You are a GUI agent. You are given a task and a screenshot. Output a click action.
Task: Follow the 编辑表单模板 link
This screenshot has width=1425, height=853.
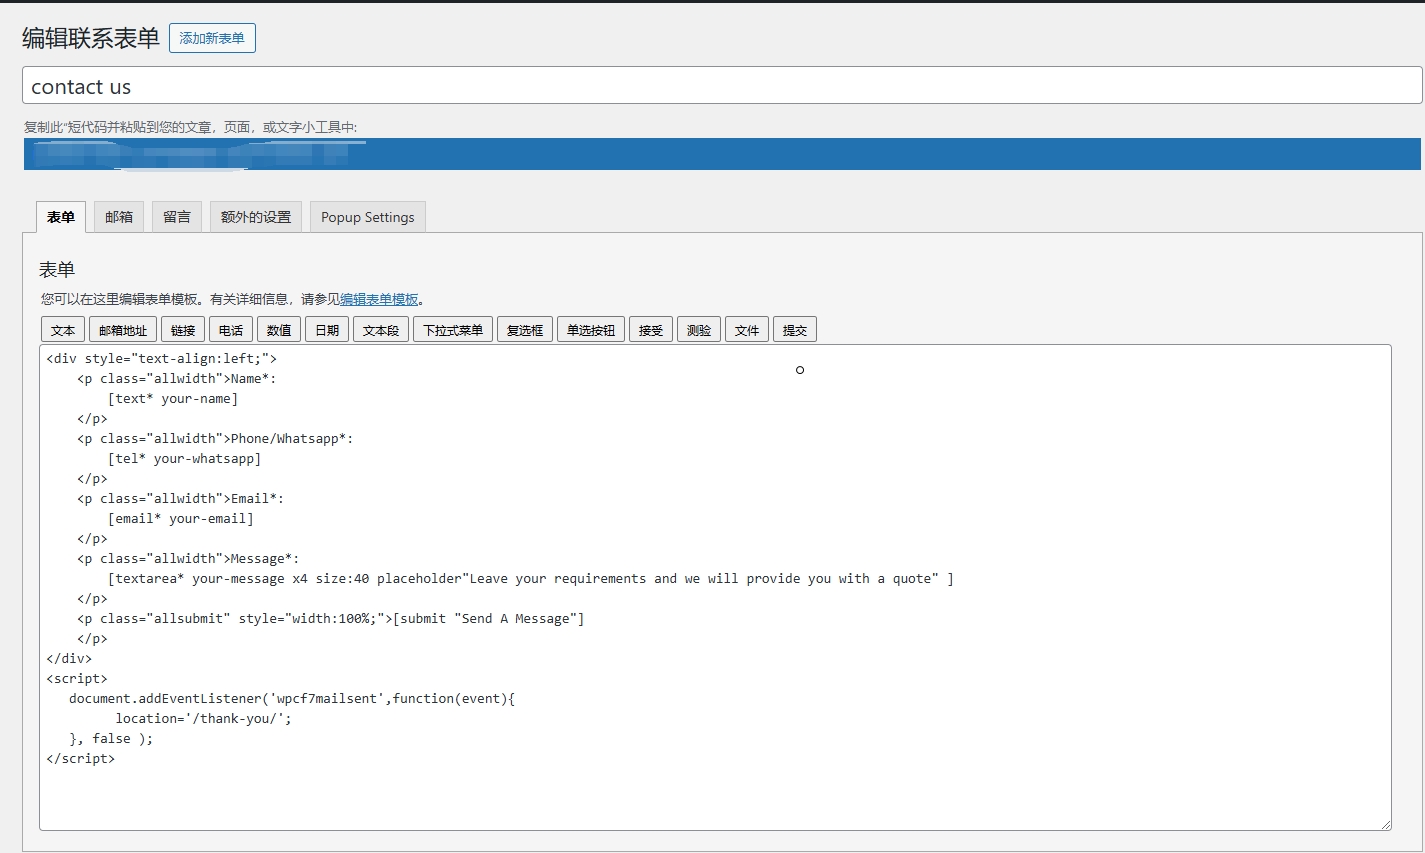coord(379,299)
